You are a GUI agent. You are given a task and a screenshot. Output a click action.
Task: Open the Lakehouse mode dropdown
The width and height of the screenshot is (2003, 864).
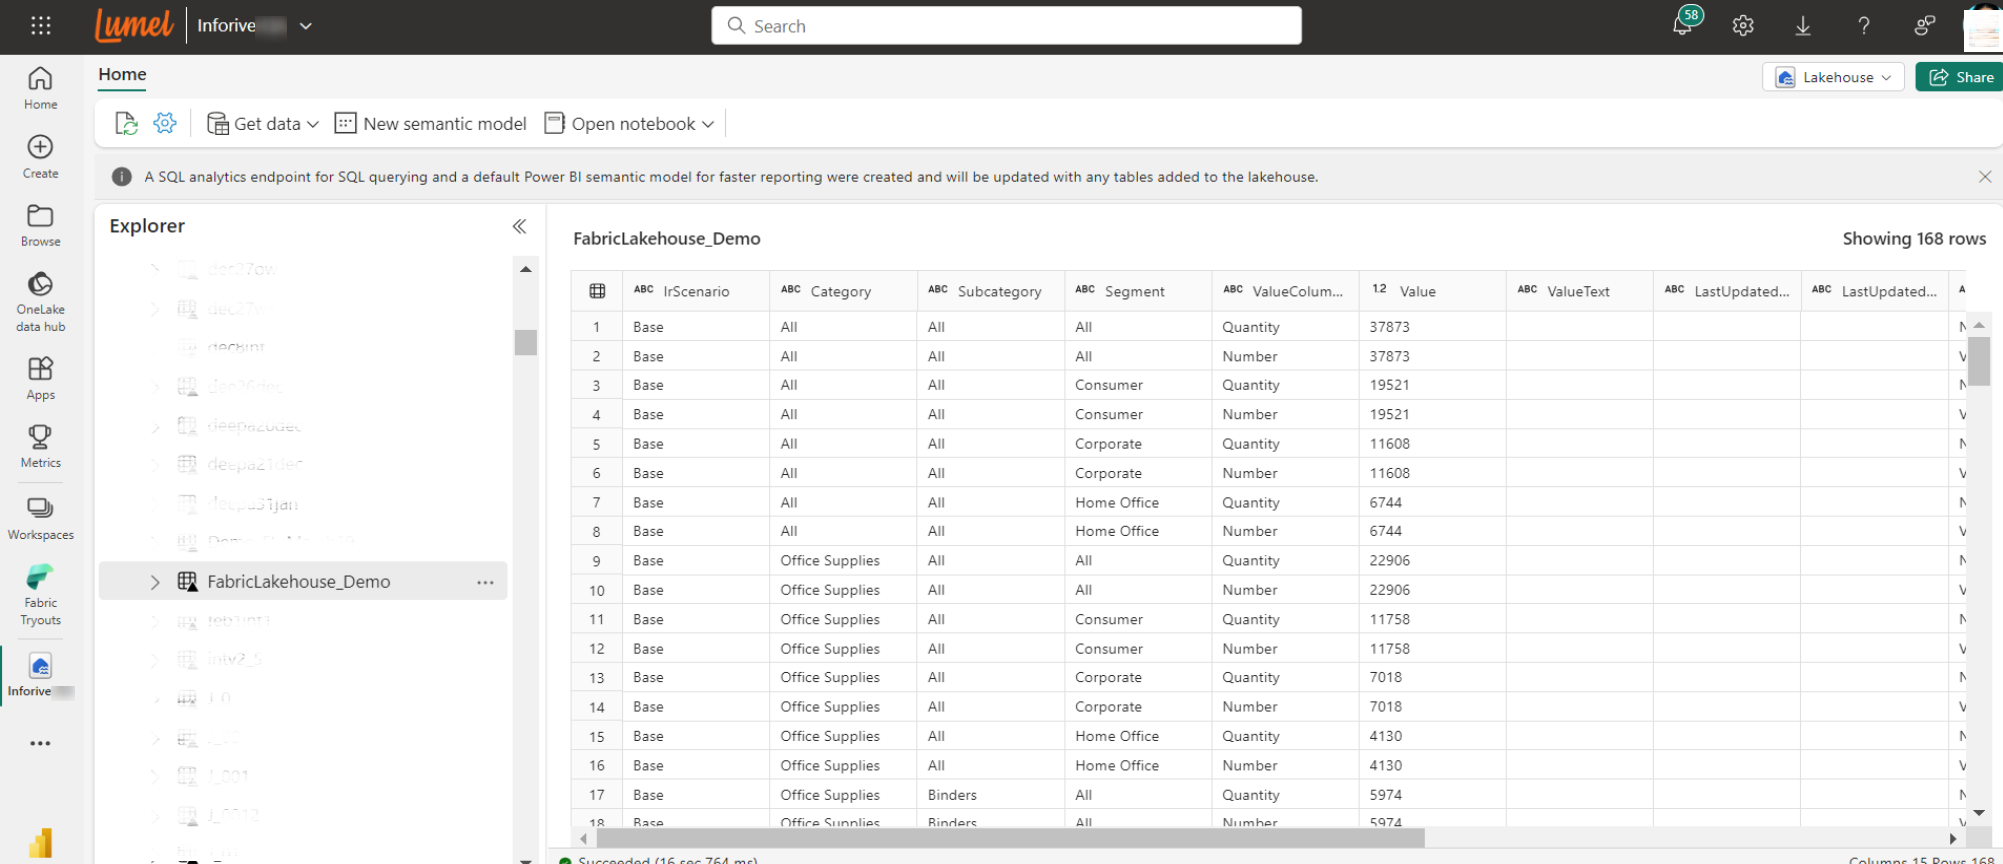1833,77
